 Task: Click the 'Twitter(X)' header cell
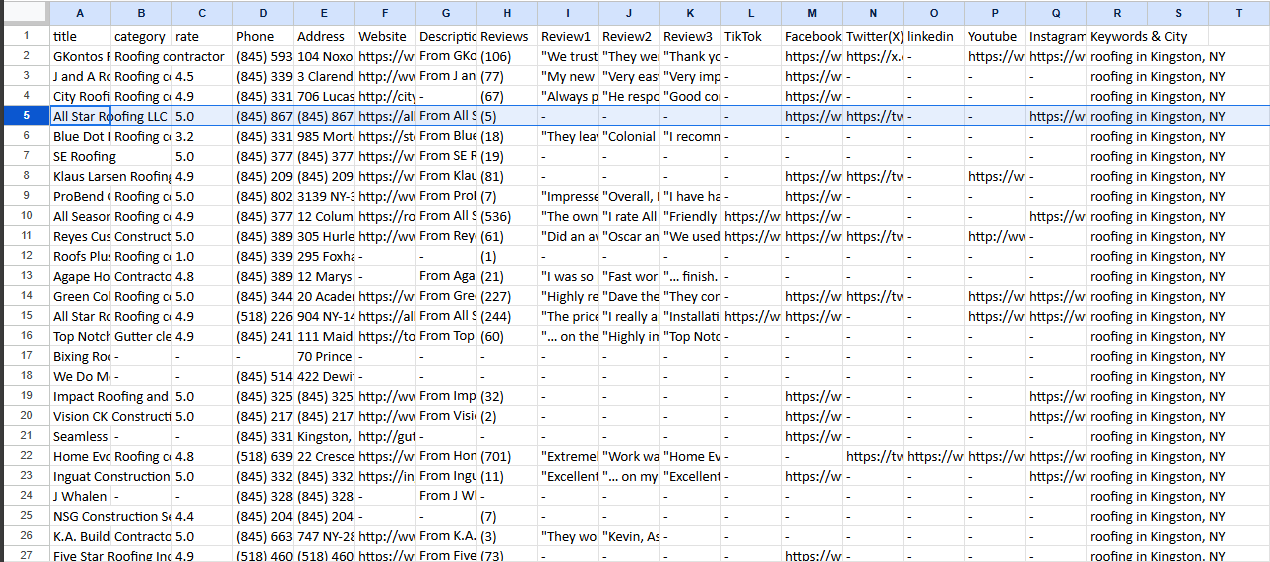tap(873, 36)
